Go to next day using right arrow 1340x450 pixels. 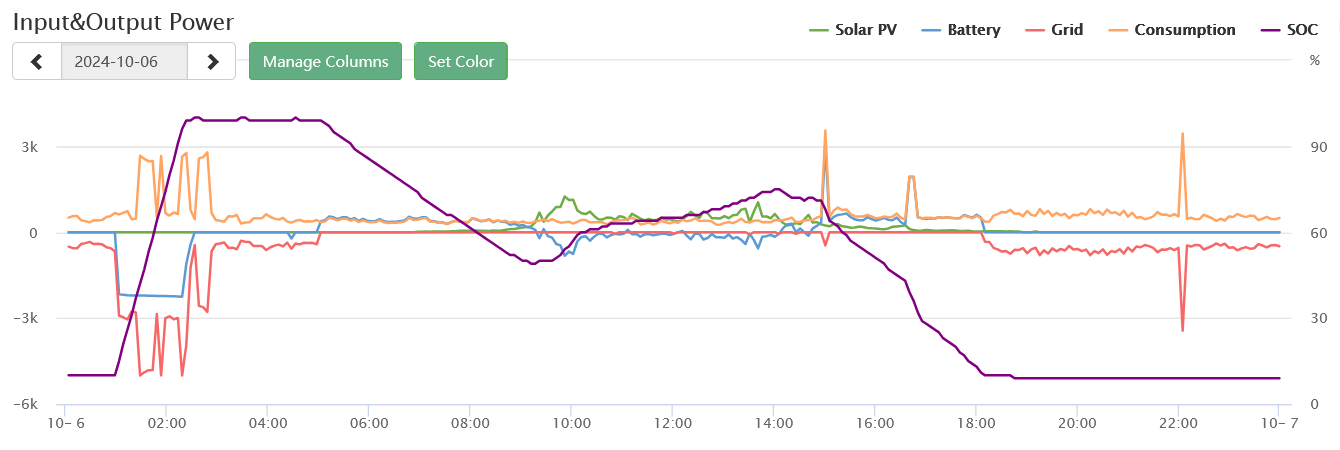[x=212, y=61]
